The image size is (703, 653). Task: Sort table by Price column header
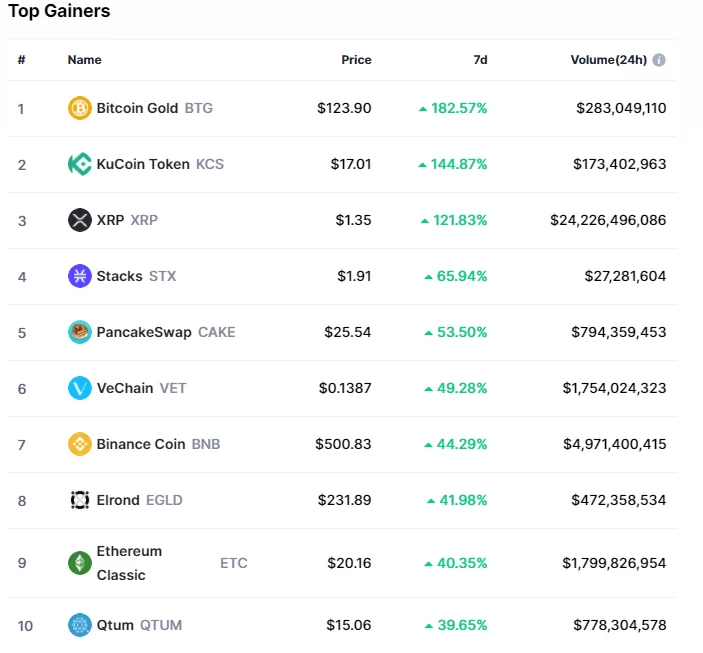pos(356,60)
